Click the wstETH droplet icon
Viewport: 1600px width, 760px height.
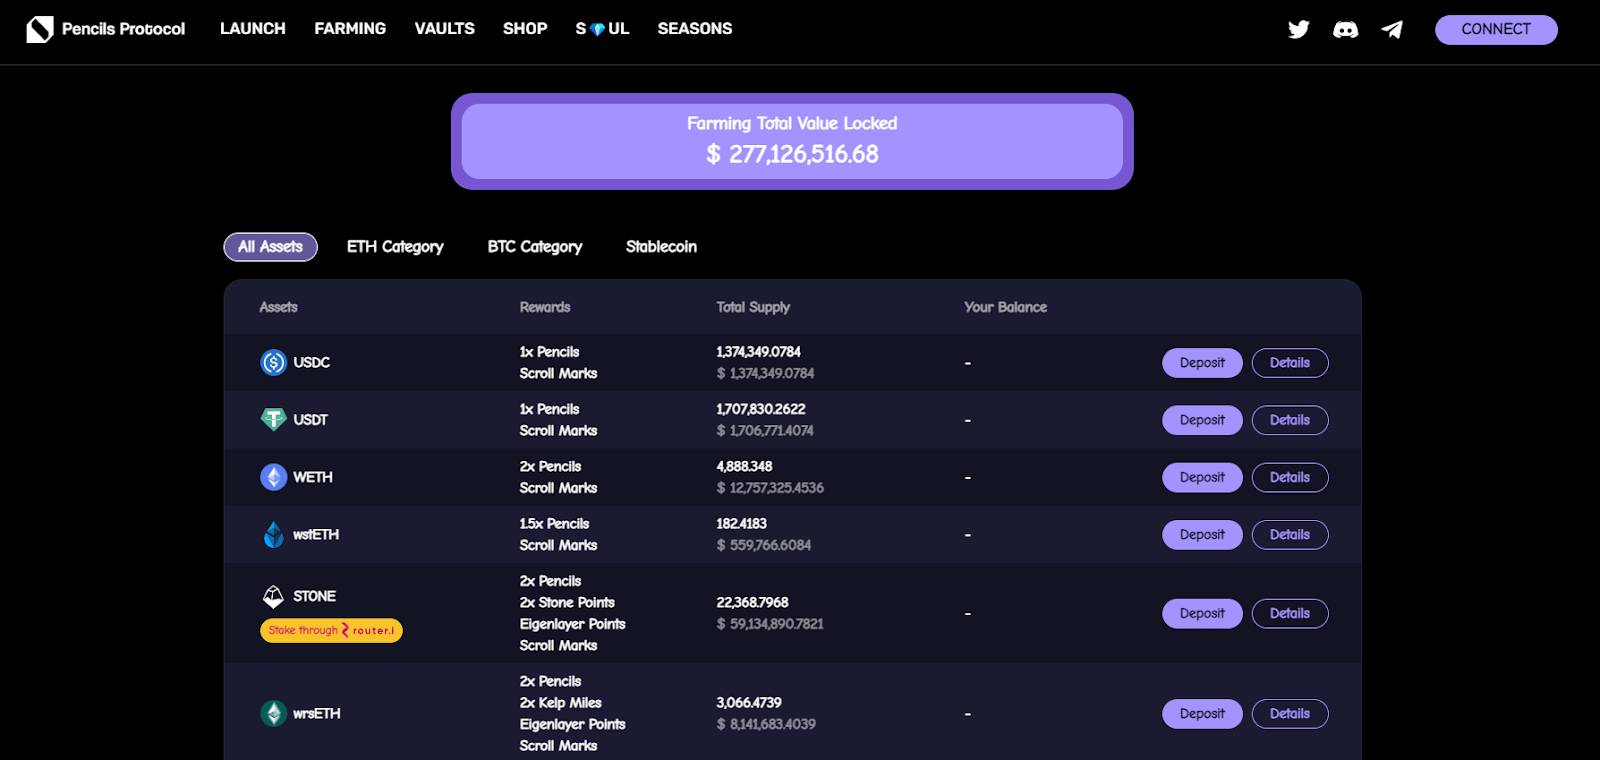coord(273,535)
